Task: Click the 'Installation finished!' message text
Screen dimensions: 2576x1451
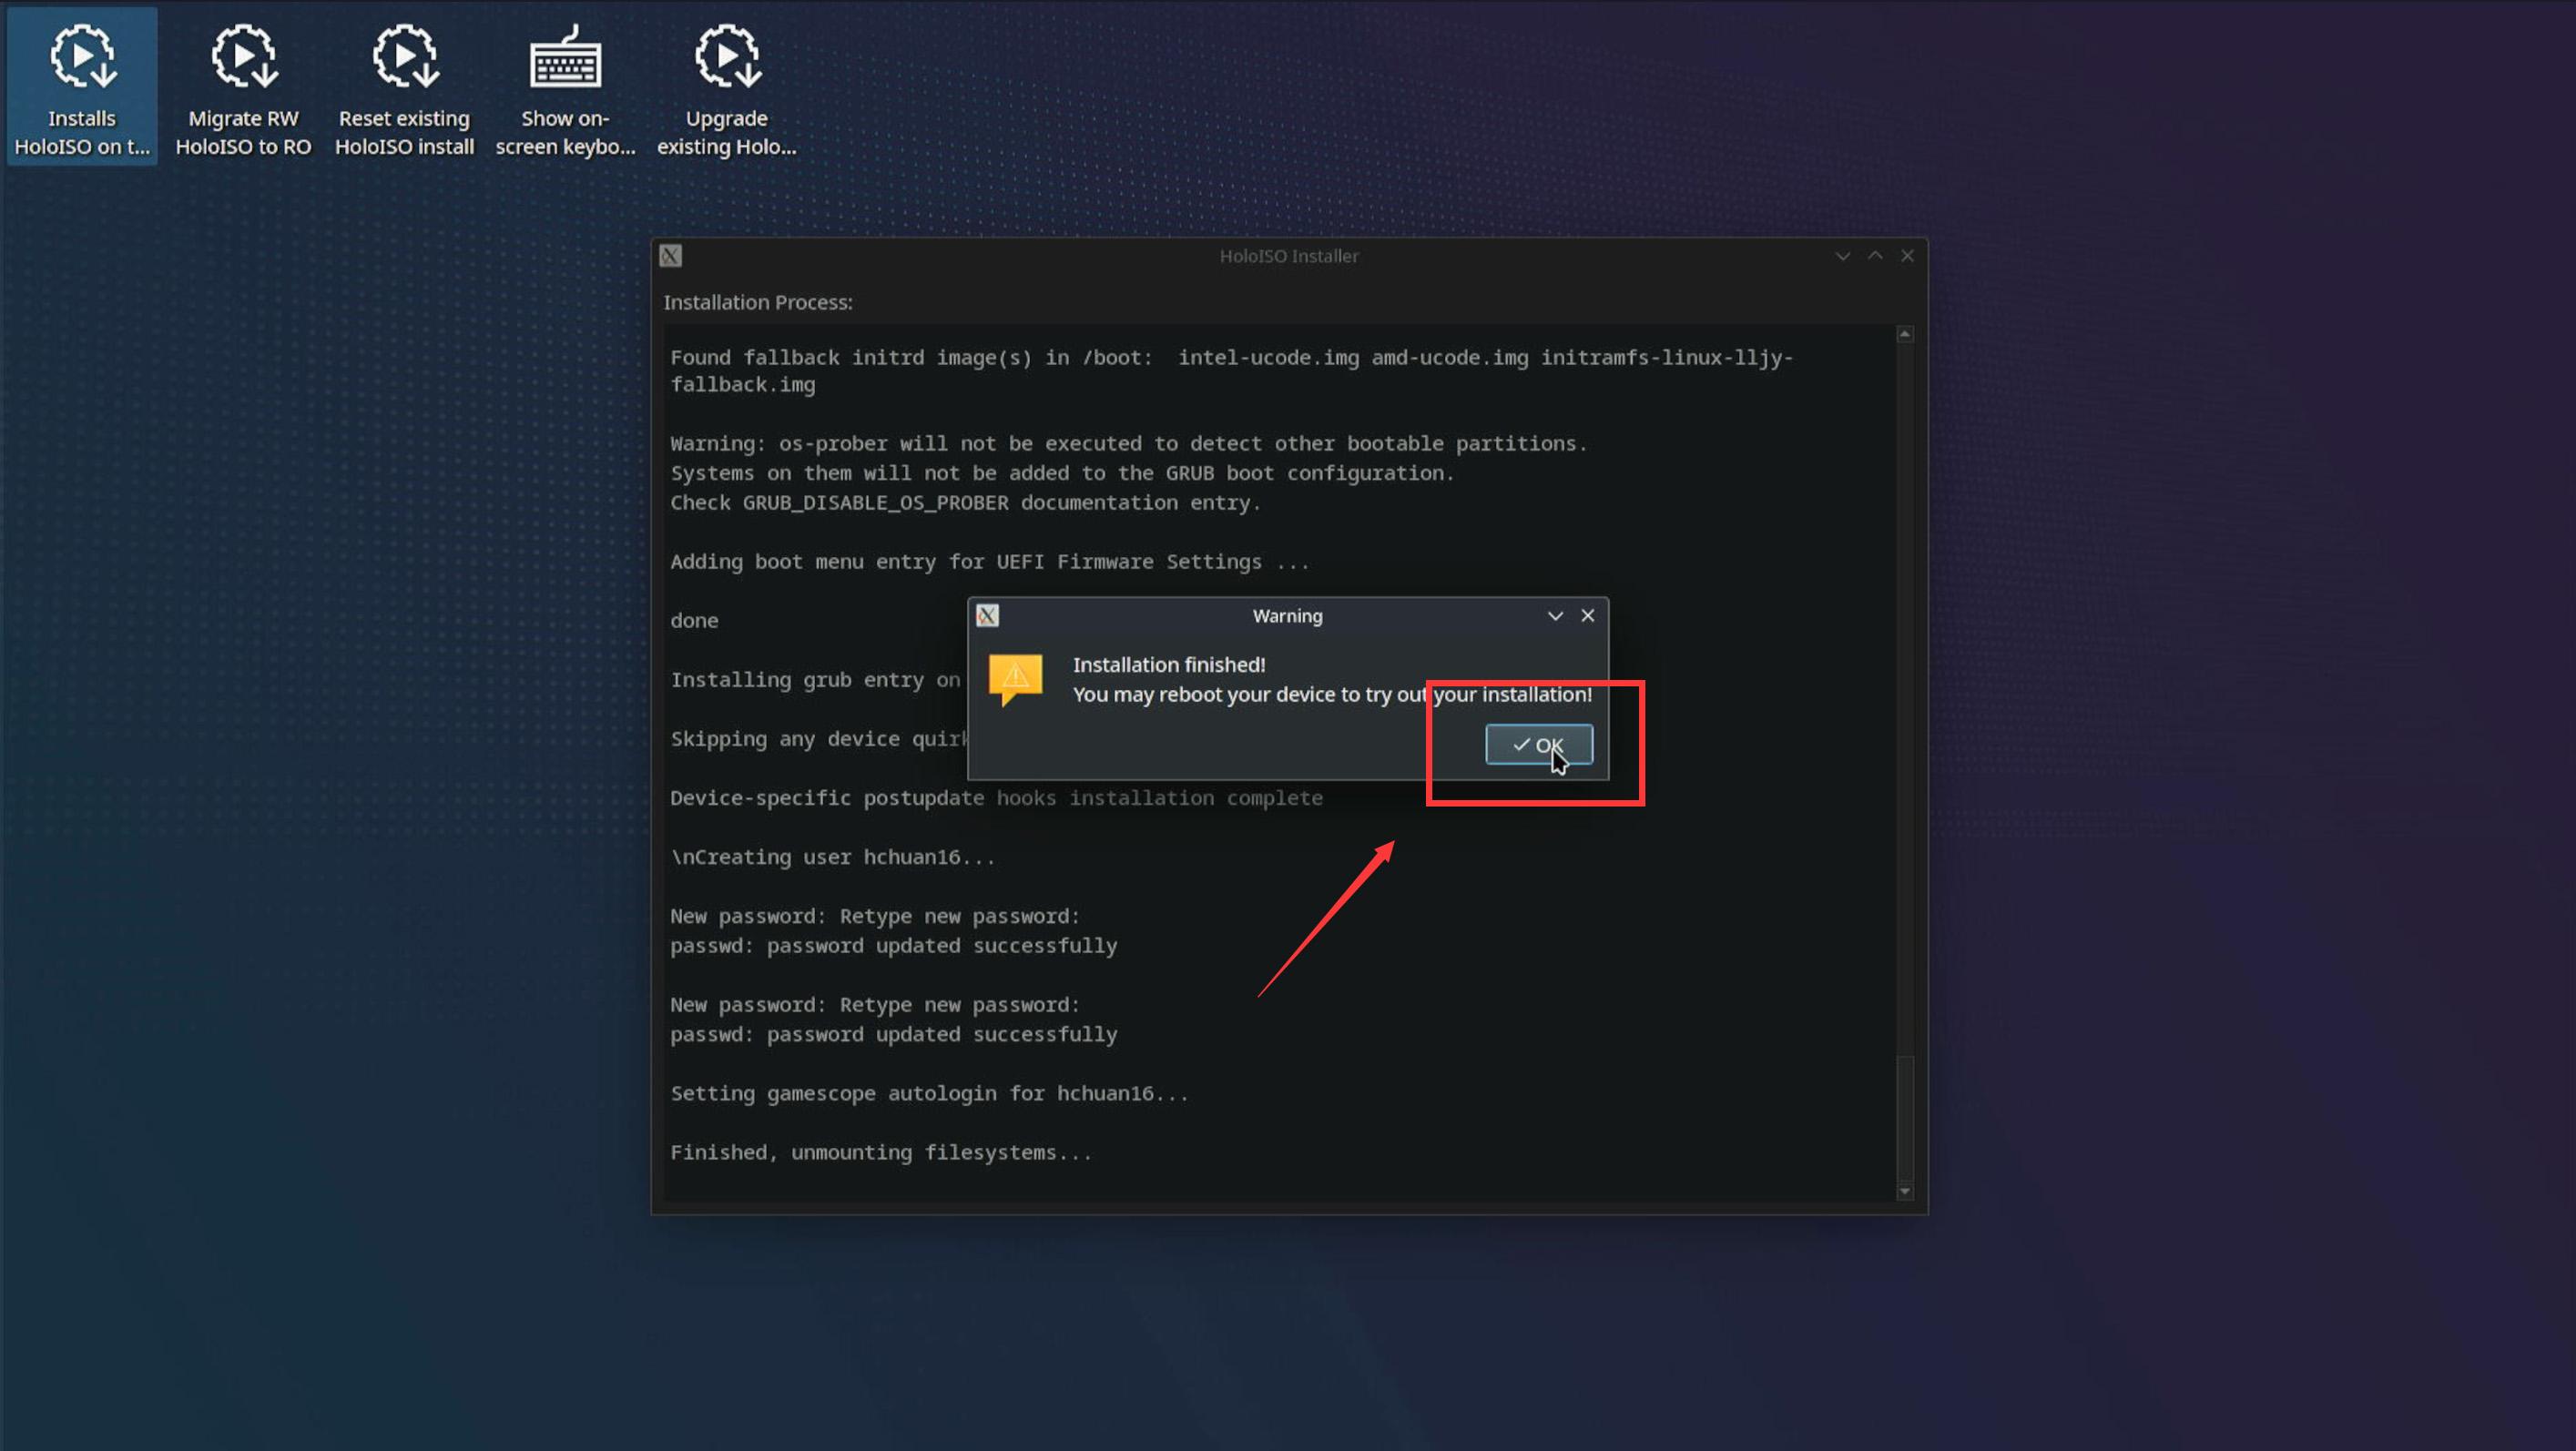Action: point(1169,664)
